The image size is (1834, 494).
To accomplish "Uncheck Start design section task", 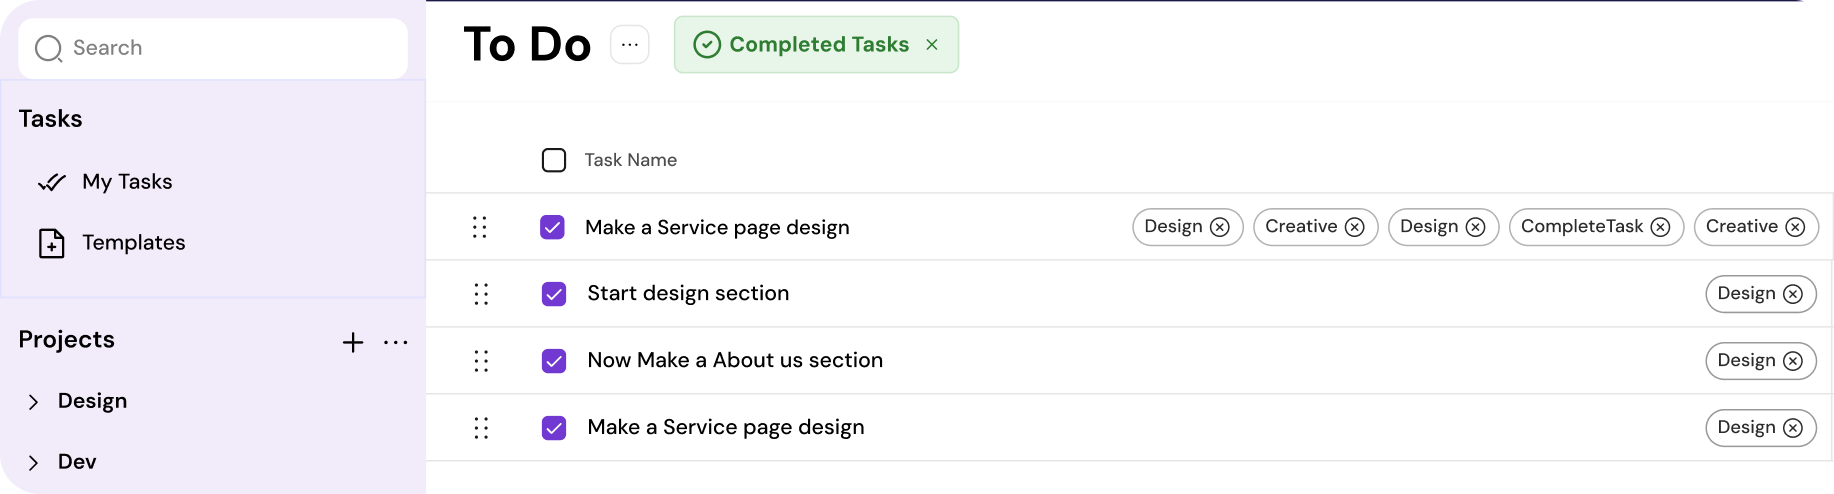I will coord(554,294).
